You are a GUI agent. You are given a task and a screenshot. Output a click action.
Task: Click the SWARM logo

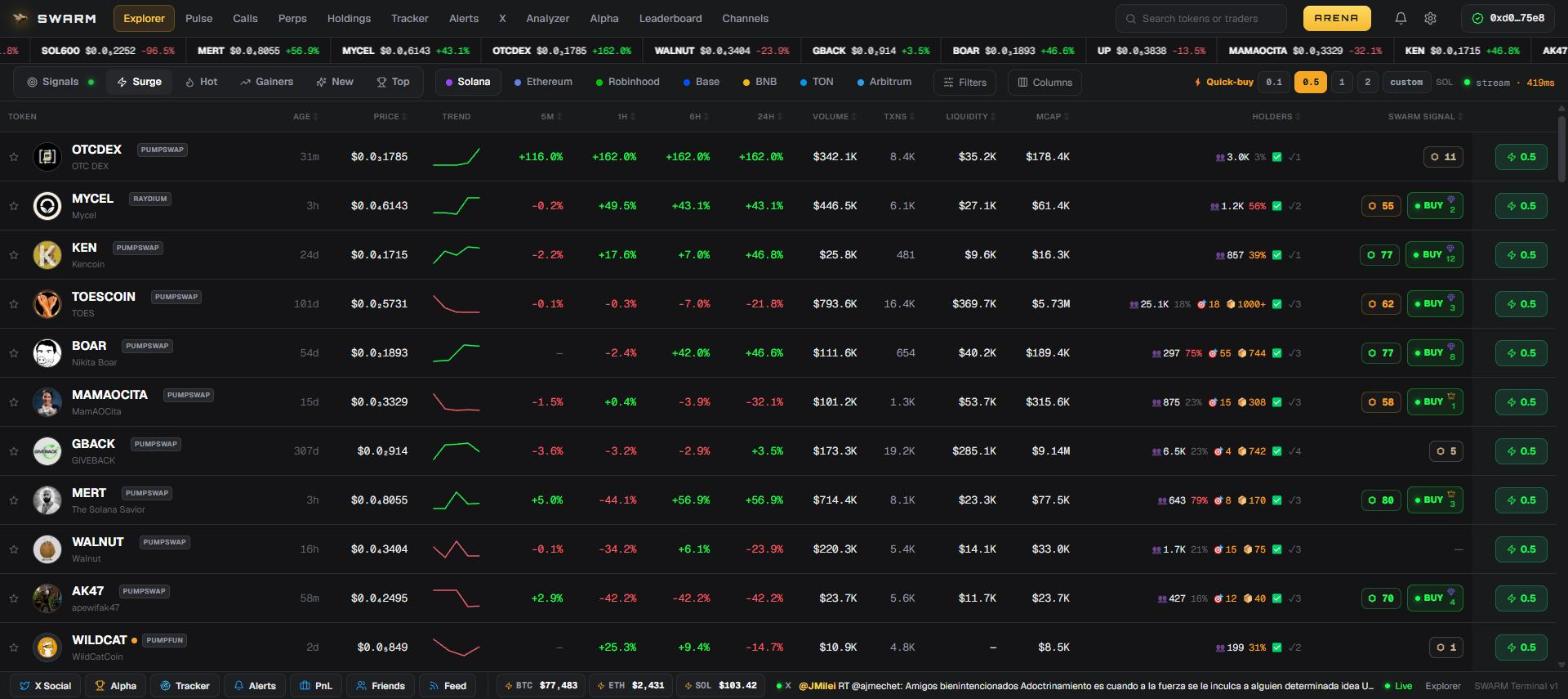54,18
